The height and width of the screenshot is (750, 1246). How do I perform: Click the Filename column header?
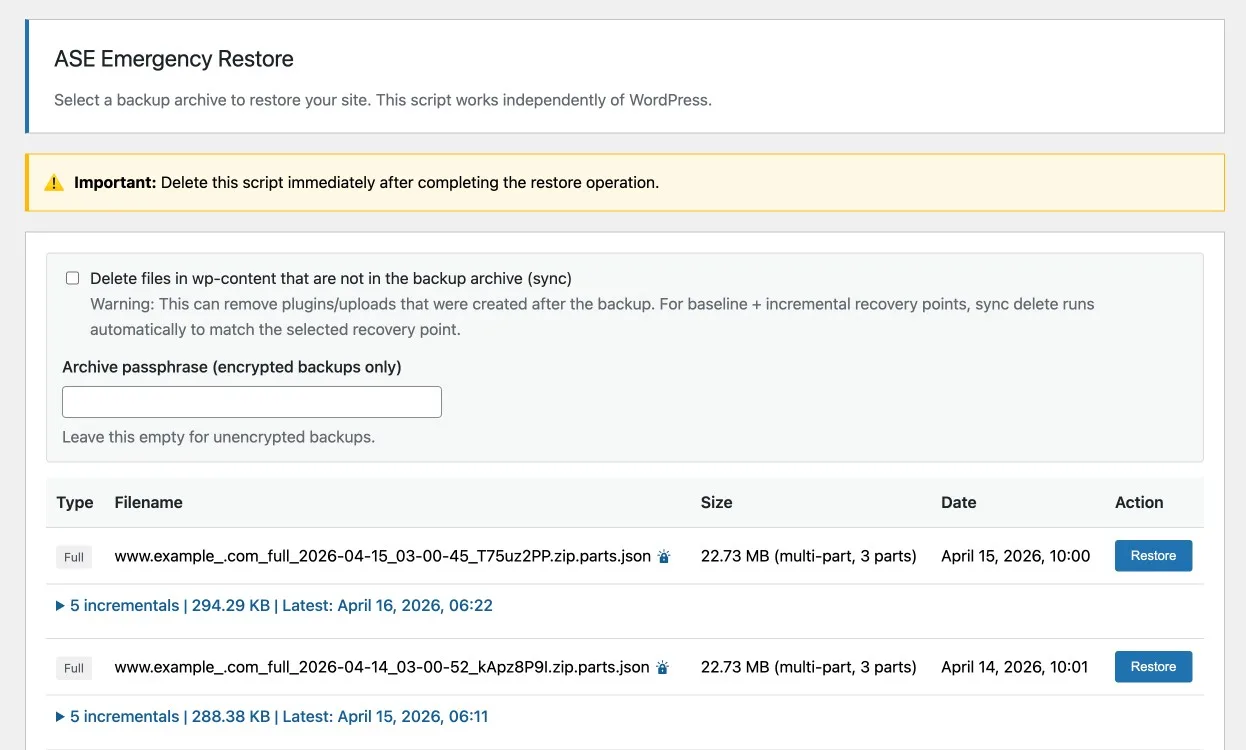(x=149, y=502)
